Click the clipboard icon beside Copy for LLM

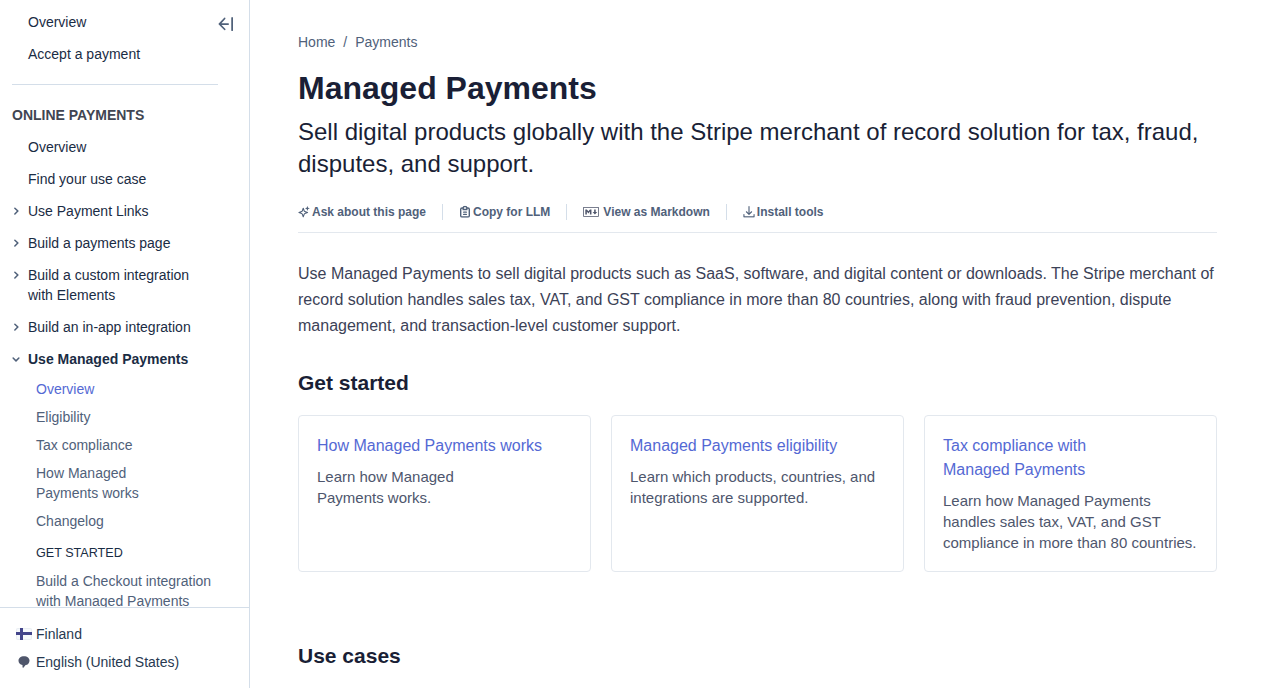pyautogui.click(x=465, y=212)
